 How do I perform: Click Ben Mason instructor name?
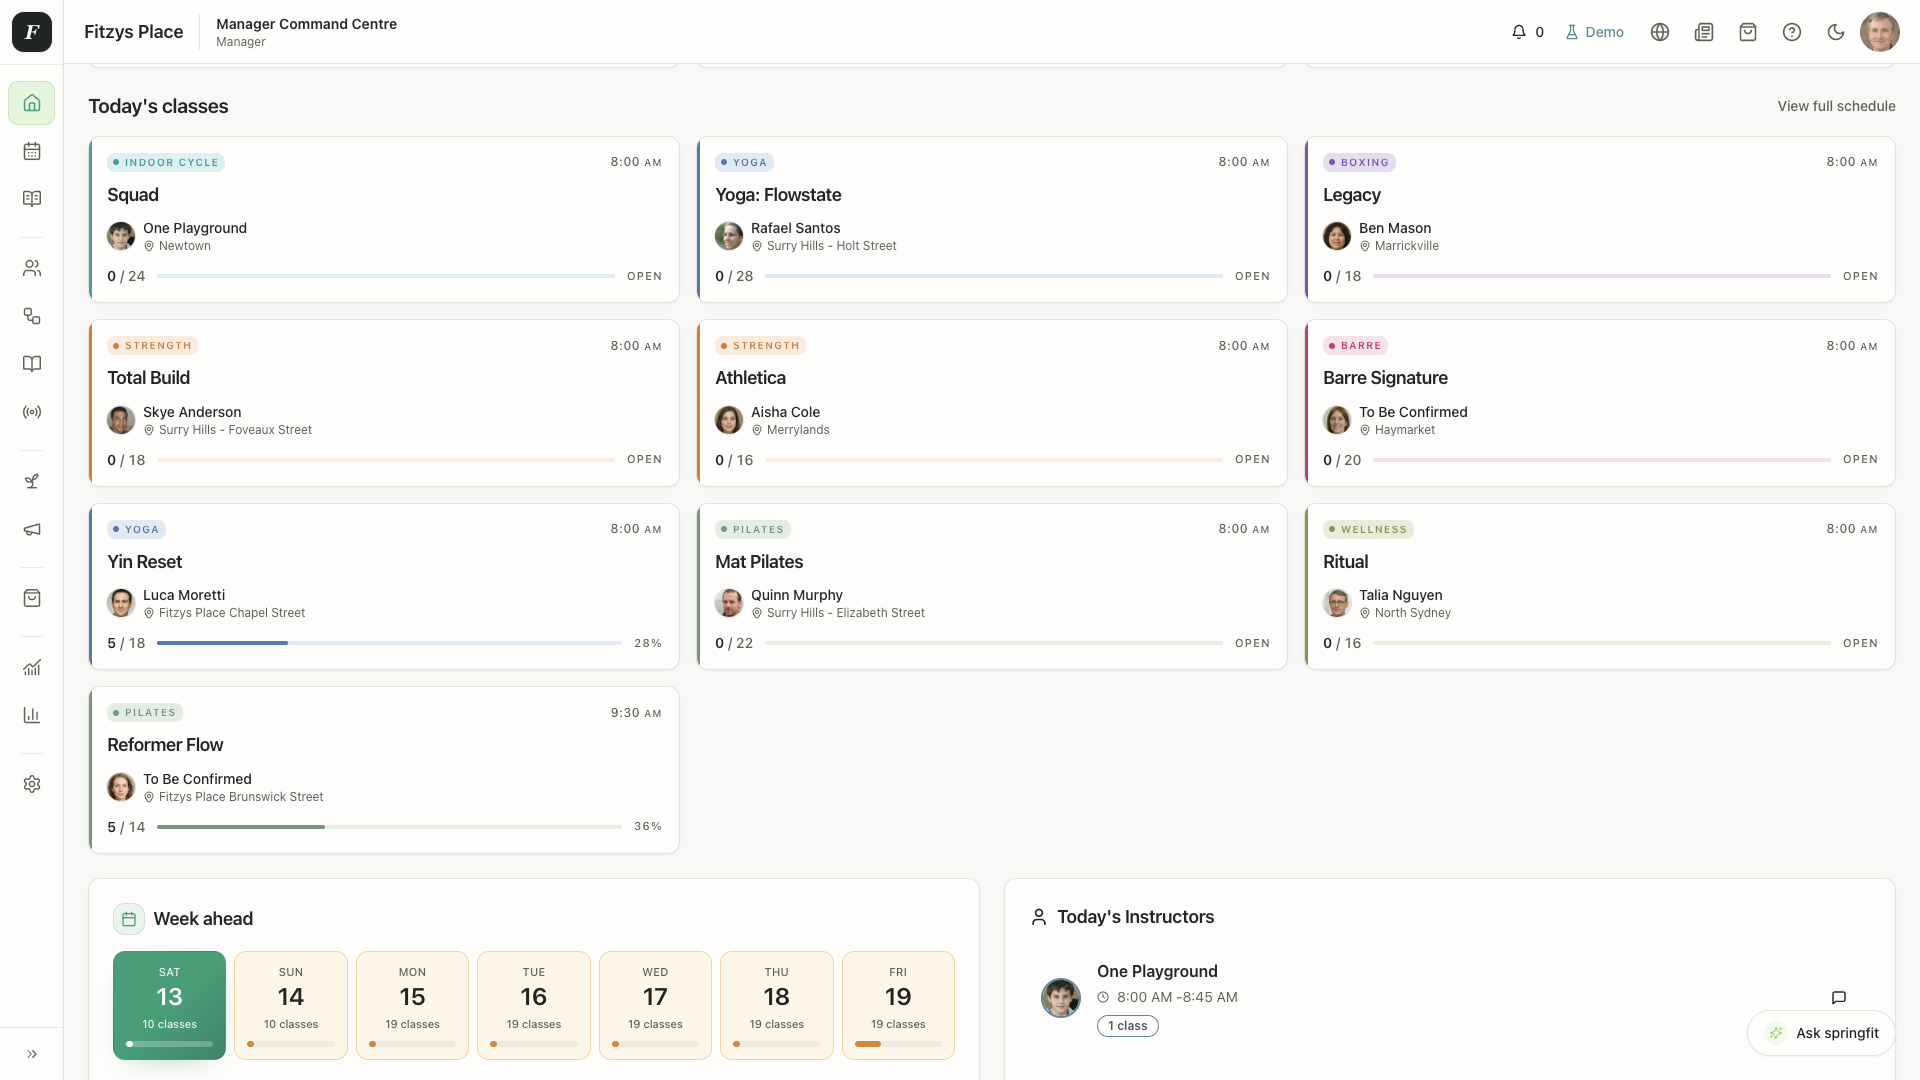[x=1394, y=228]
